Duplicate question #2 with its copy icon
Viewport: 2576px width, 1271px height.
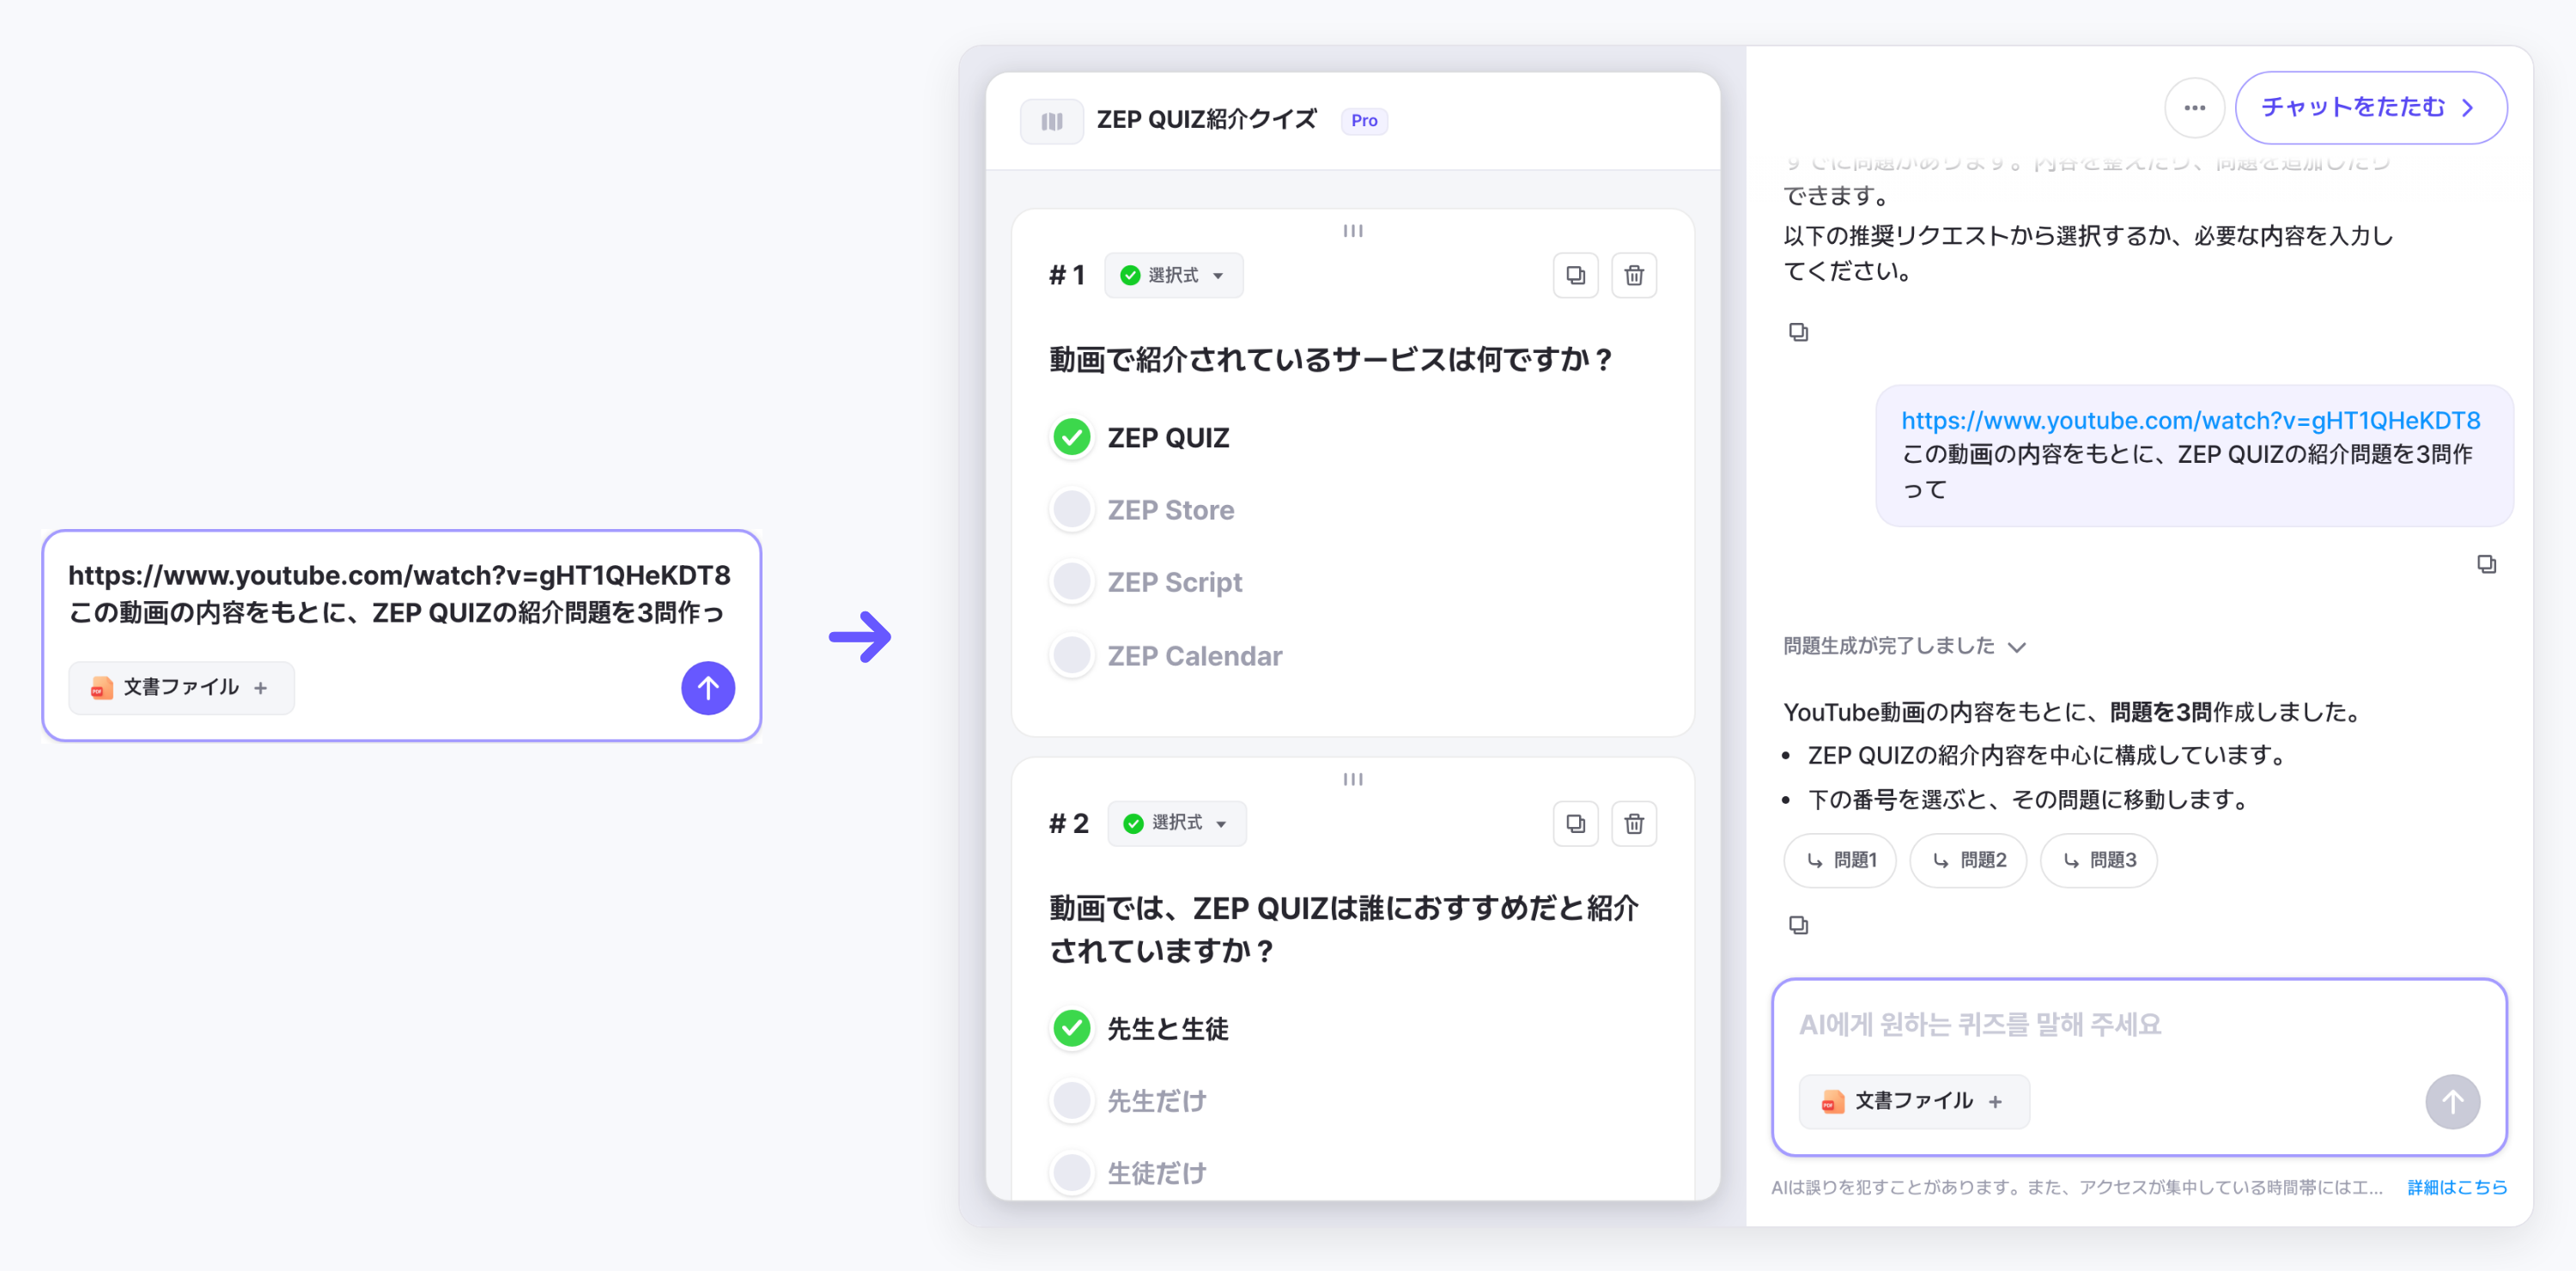[1575, 823]
